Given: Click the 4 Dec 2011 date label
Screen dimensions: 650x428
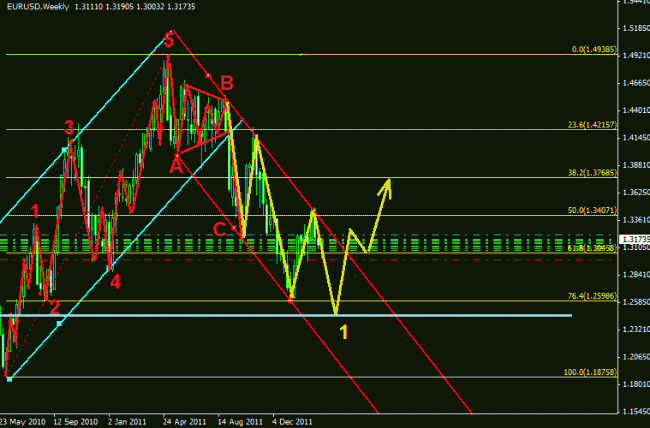Looking at the screenshot, I should [292, 422].
